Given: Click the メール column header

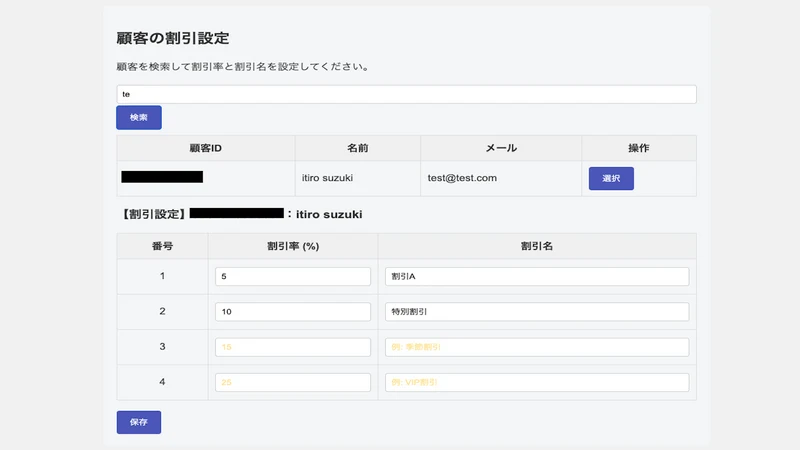Looking at the screenshot, I should tap(501, 148).
